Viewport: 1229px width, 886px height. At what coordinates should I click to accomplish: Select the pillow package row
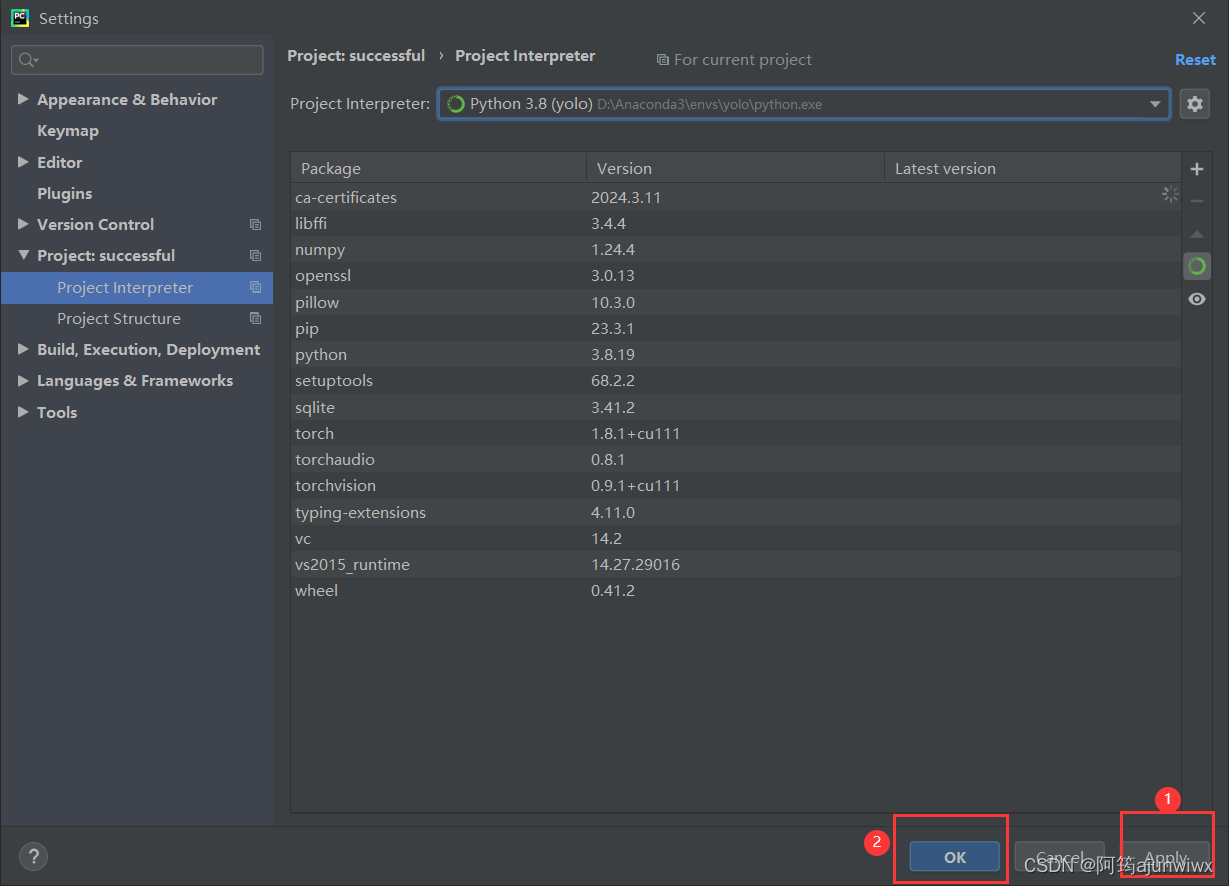coord(736,302)
